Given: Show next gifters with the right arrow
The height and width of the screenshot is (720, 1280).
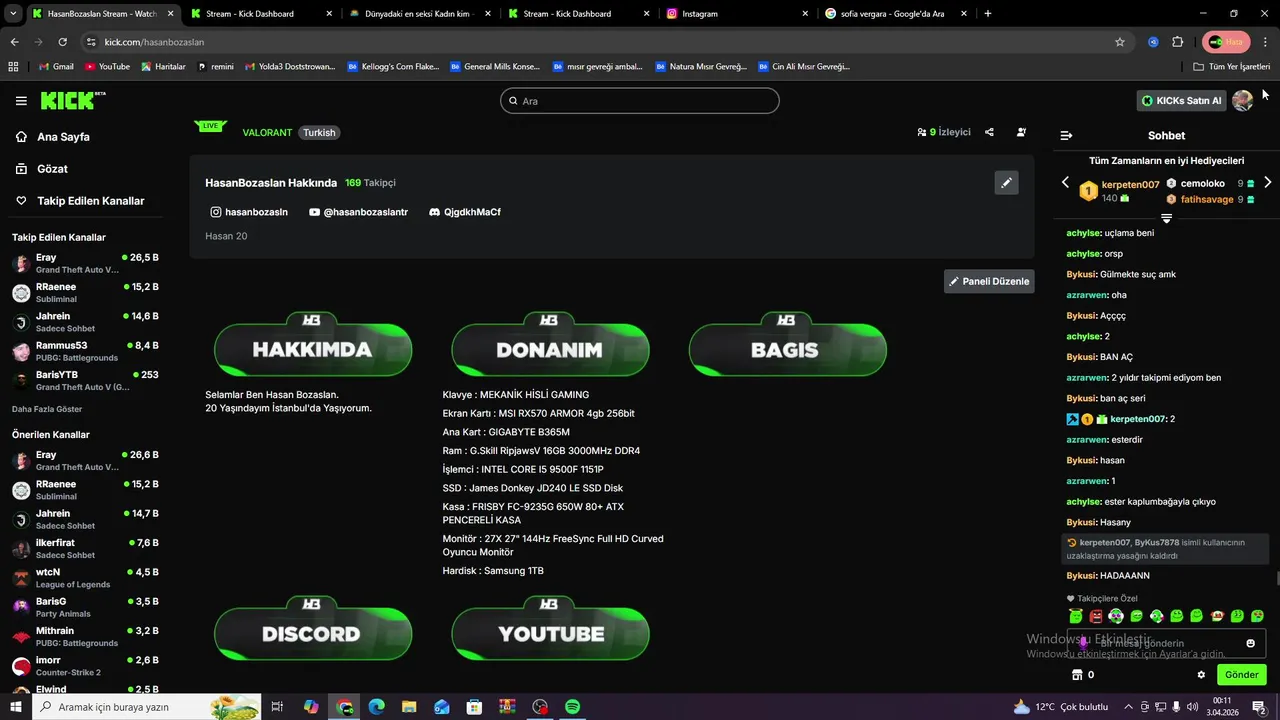Looking at the screenshot, I should click(1267, 183).
